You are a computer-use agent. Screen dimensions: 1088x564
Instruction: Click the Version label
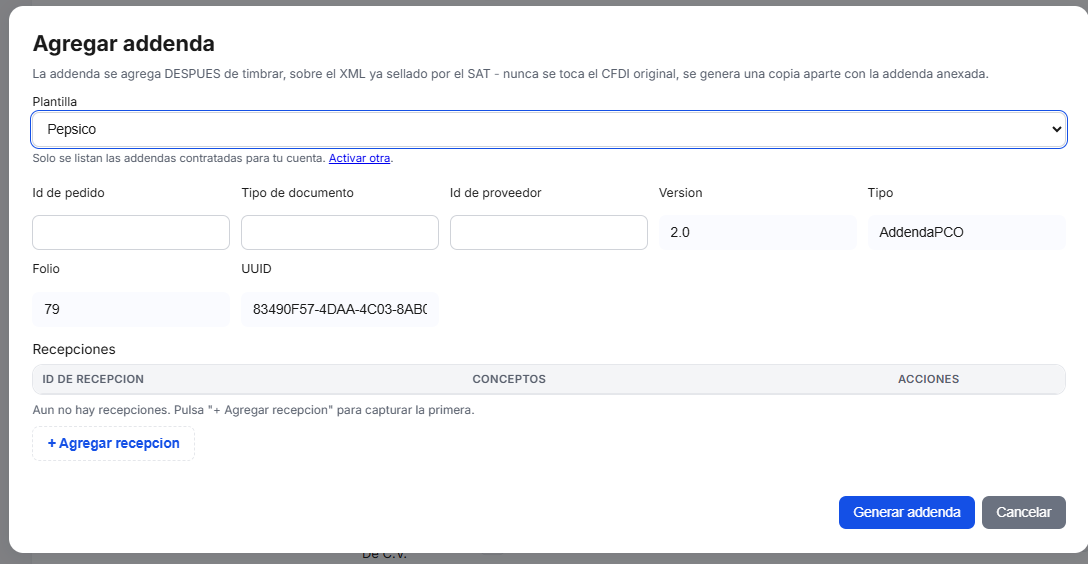681,193
